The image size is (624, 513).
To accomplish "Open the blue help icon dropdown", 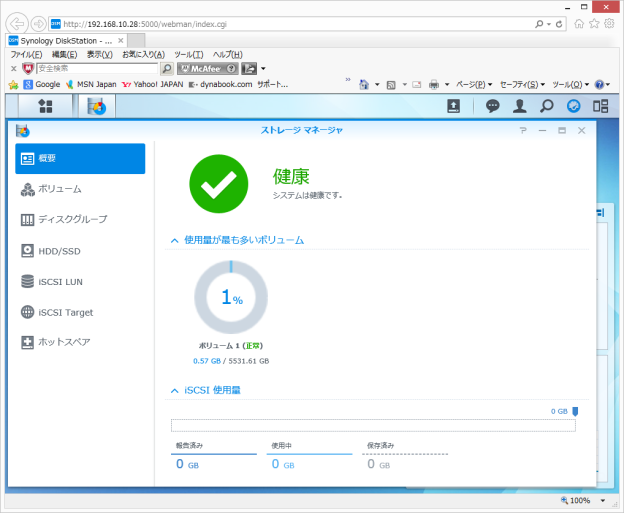I will pos(602,84).
